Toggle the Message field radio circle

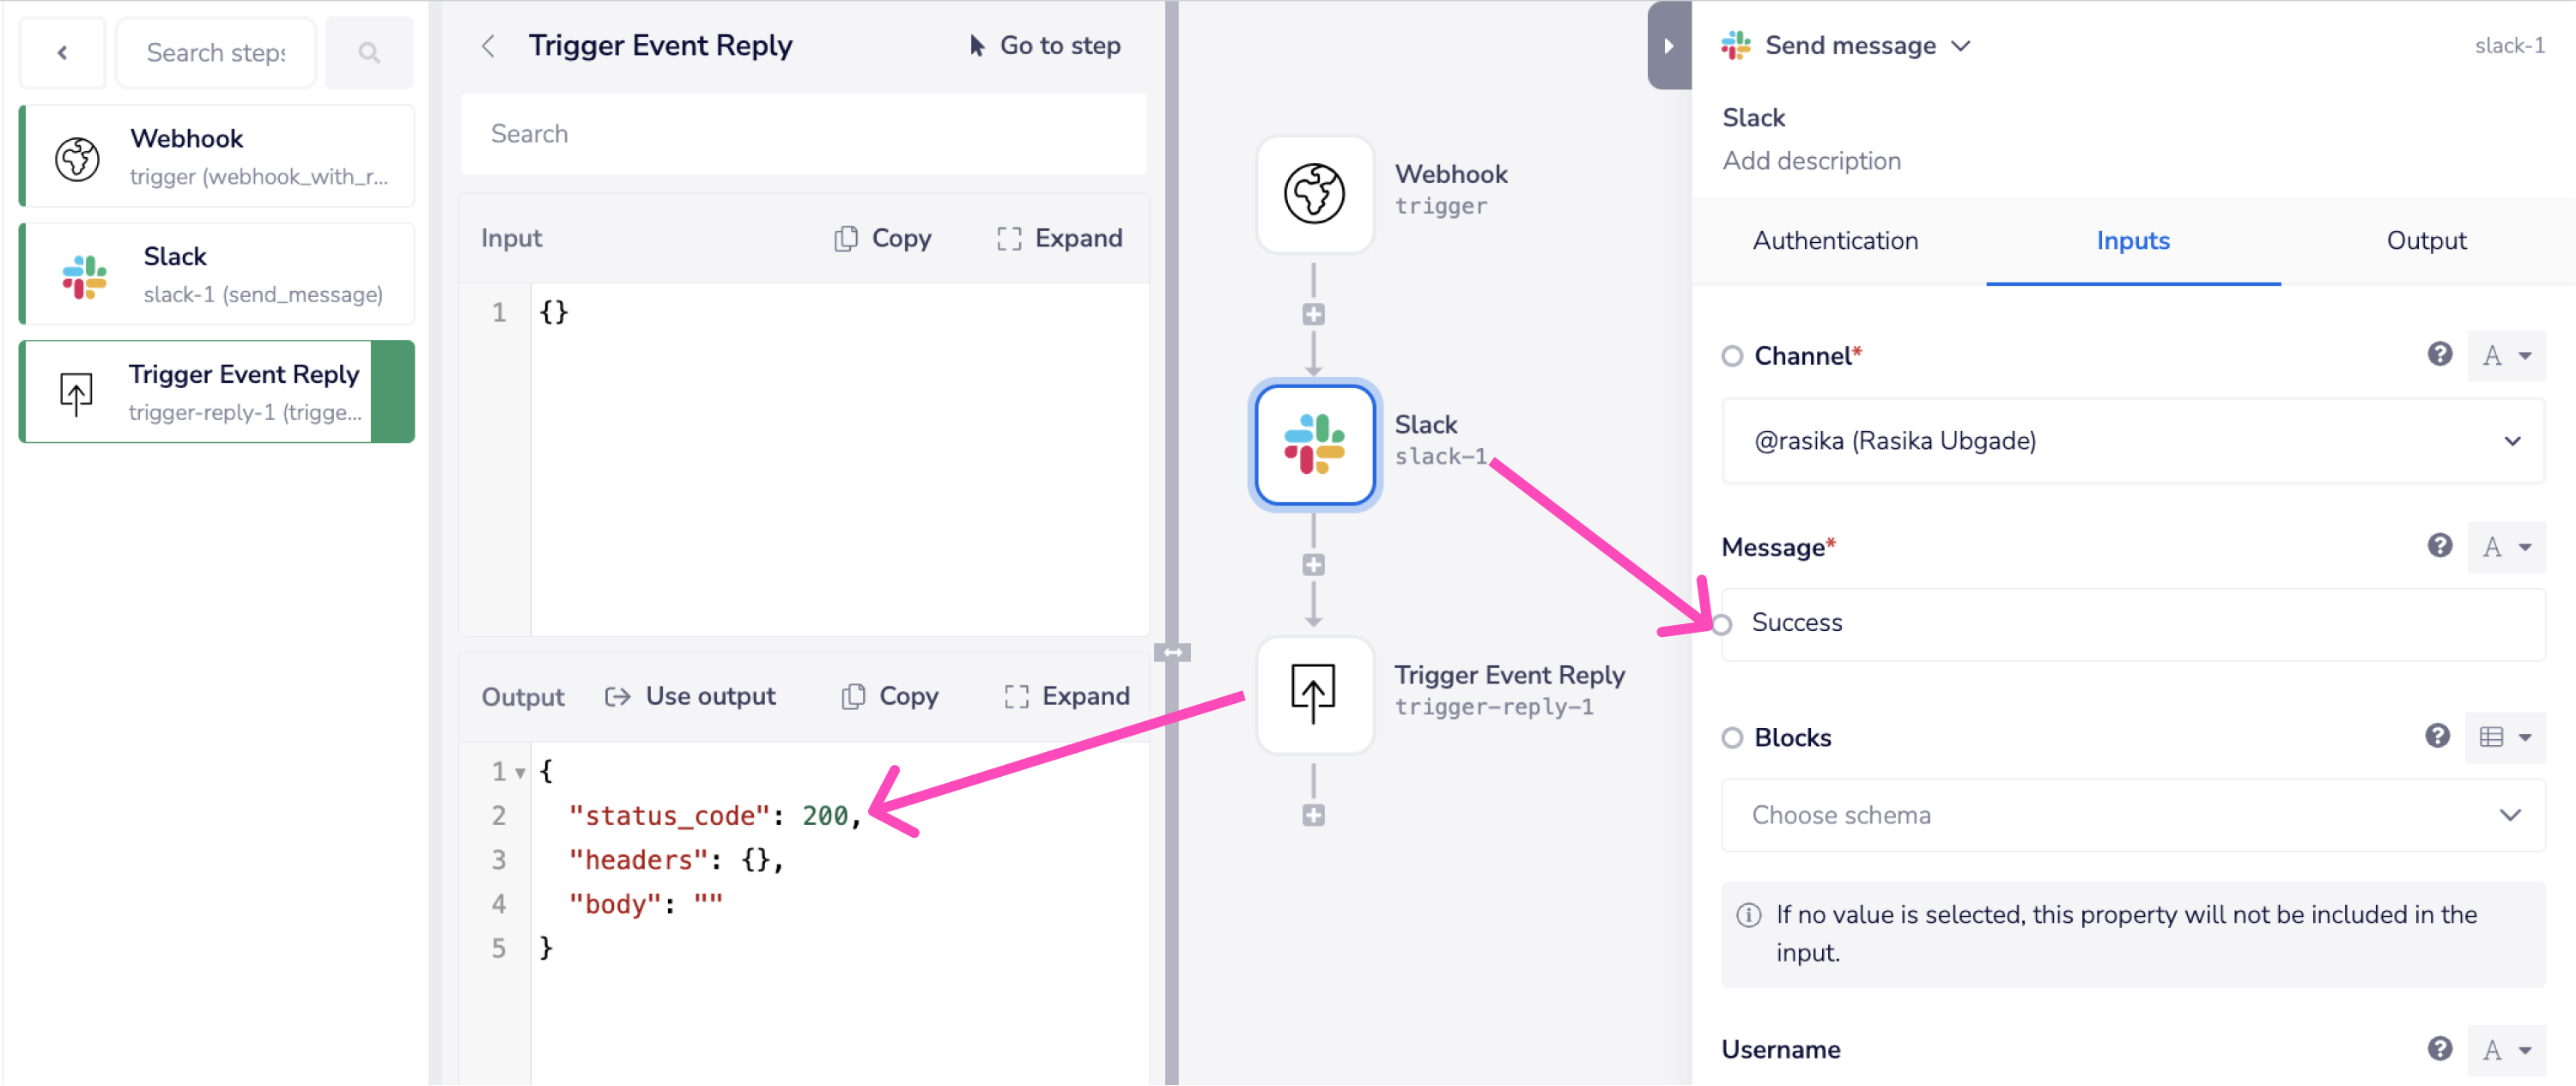click(x=1721, y=625)
